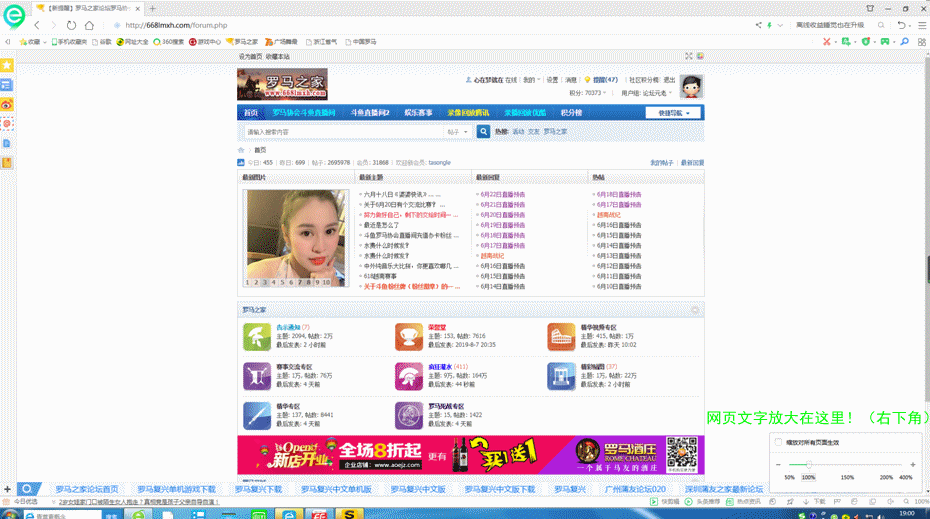Open the browser hamburger menu icon
This screenshot has height=519, width=930.
tap(922, 26)
